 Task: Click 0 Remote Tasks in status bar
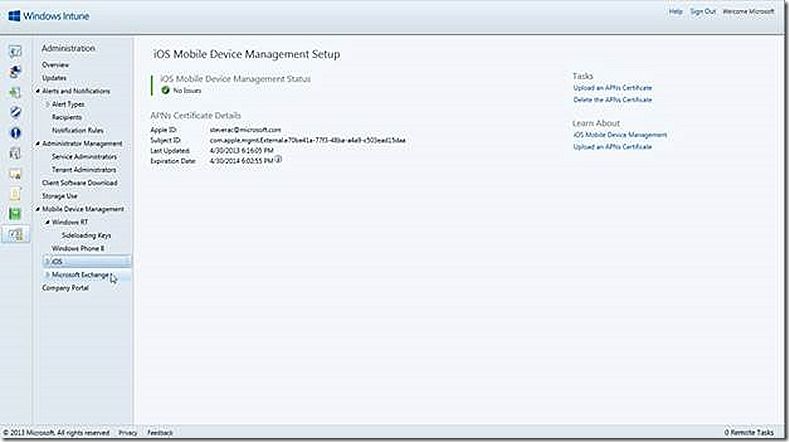749,432
